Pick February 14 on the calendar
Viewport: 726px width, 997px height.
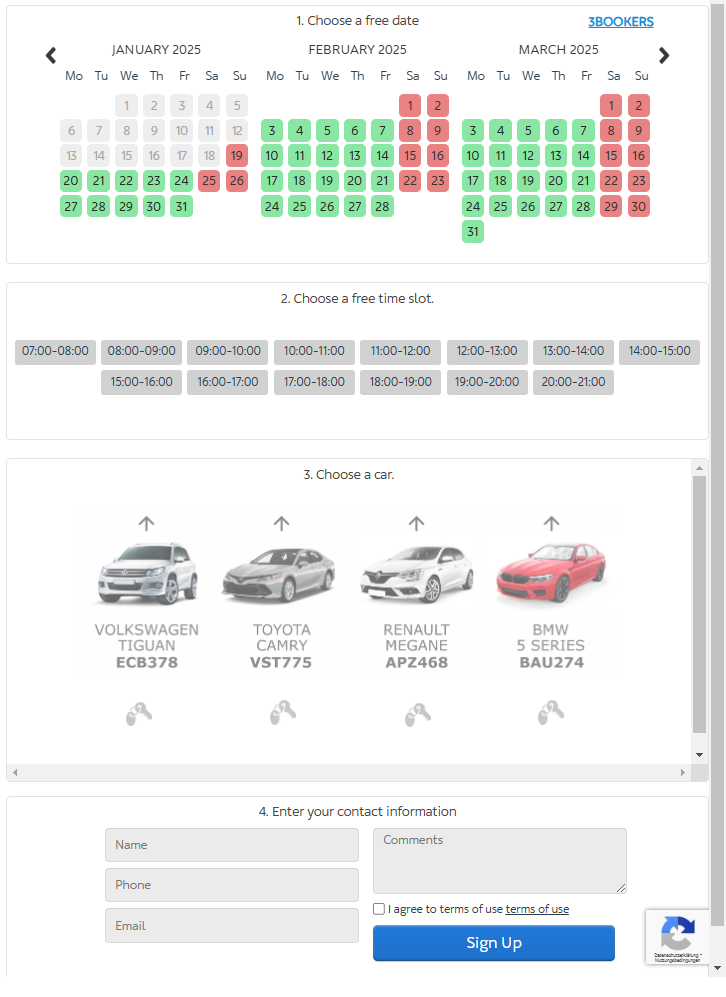382,156
